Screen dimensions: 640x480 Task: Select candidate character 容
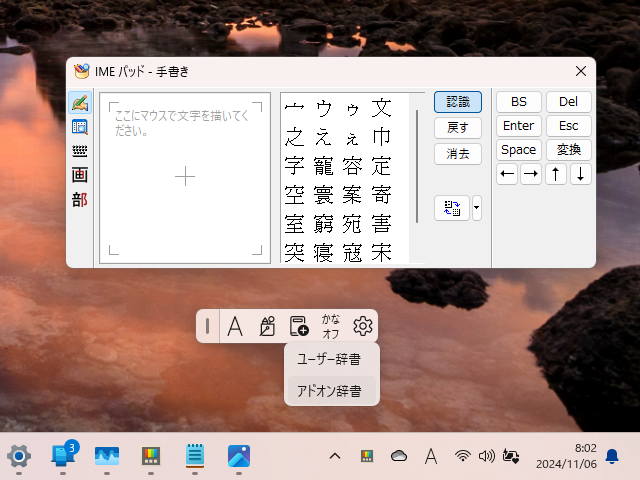[x=352, y=166]
